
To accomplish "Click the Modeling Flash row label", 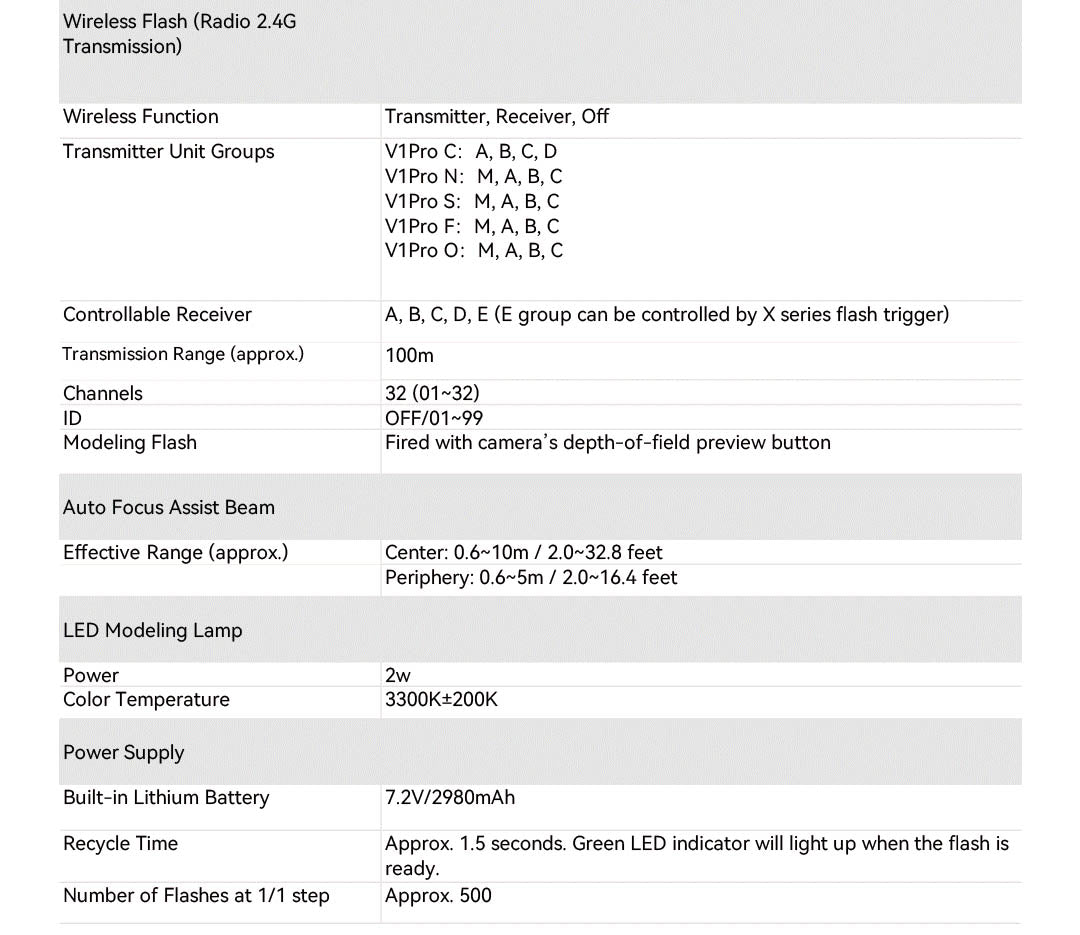I will (130, 443).
